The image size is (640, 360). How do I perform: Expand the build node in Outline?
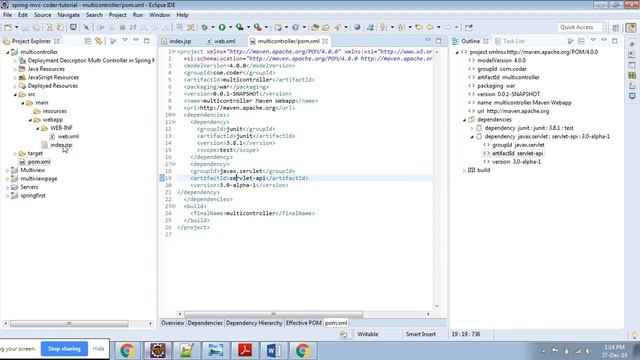point(464,170)
